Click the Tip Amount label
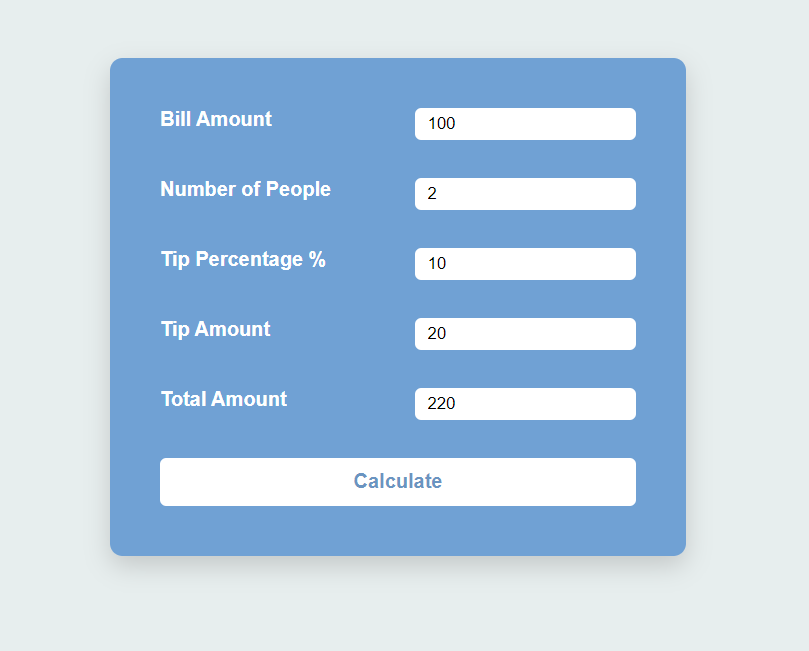Screen dimensions: 809x651 point(214,329)
